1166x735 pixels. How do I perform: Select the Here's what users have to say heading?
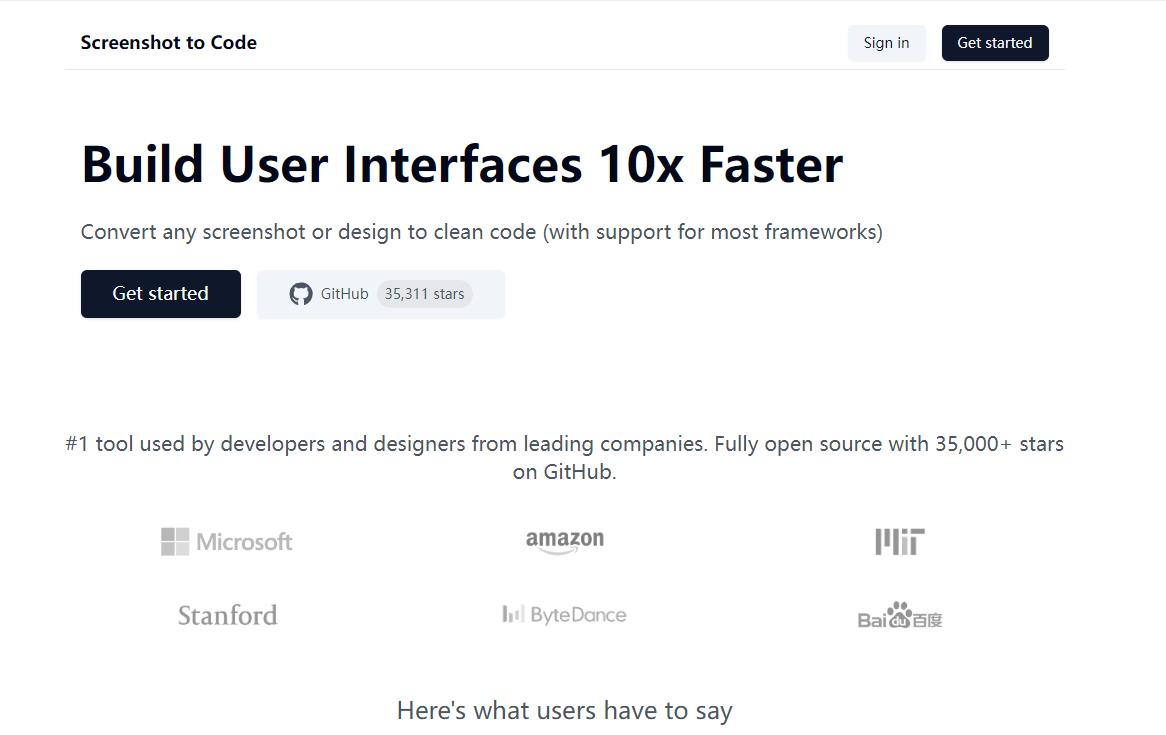[564, 711]
